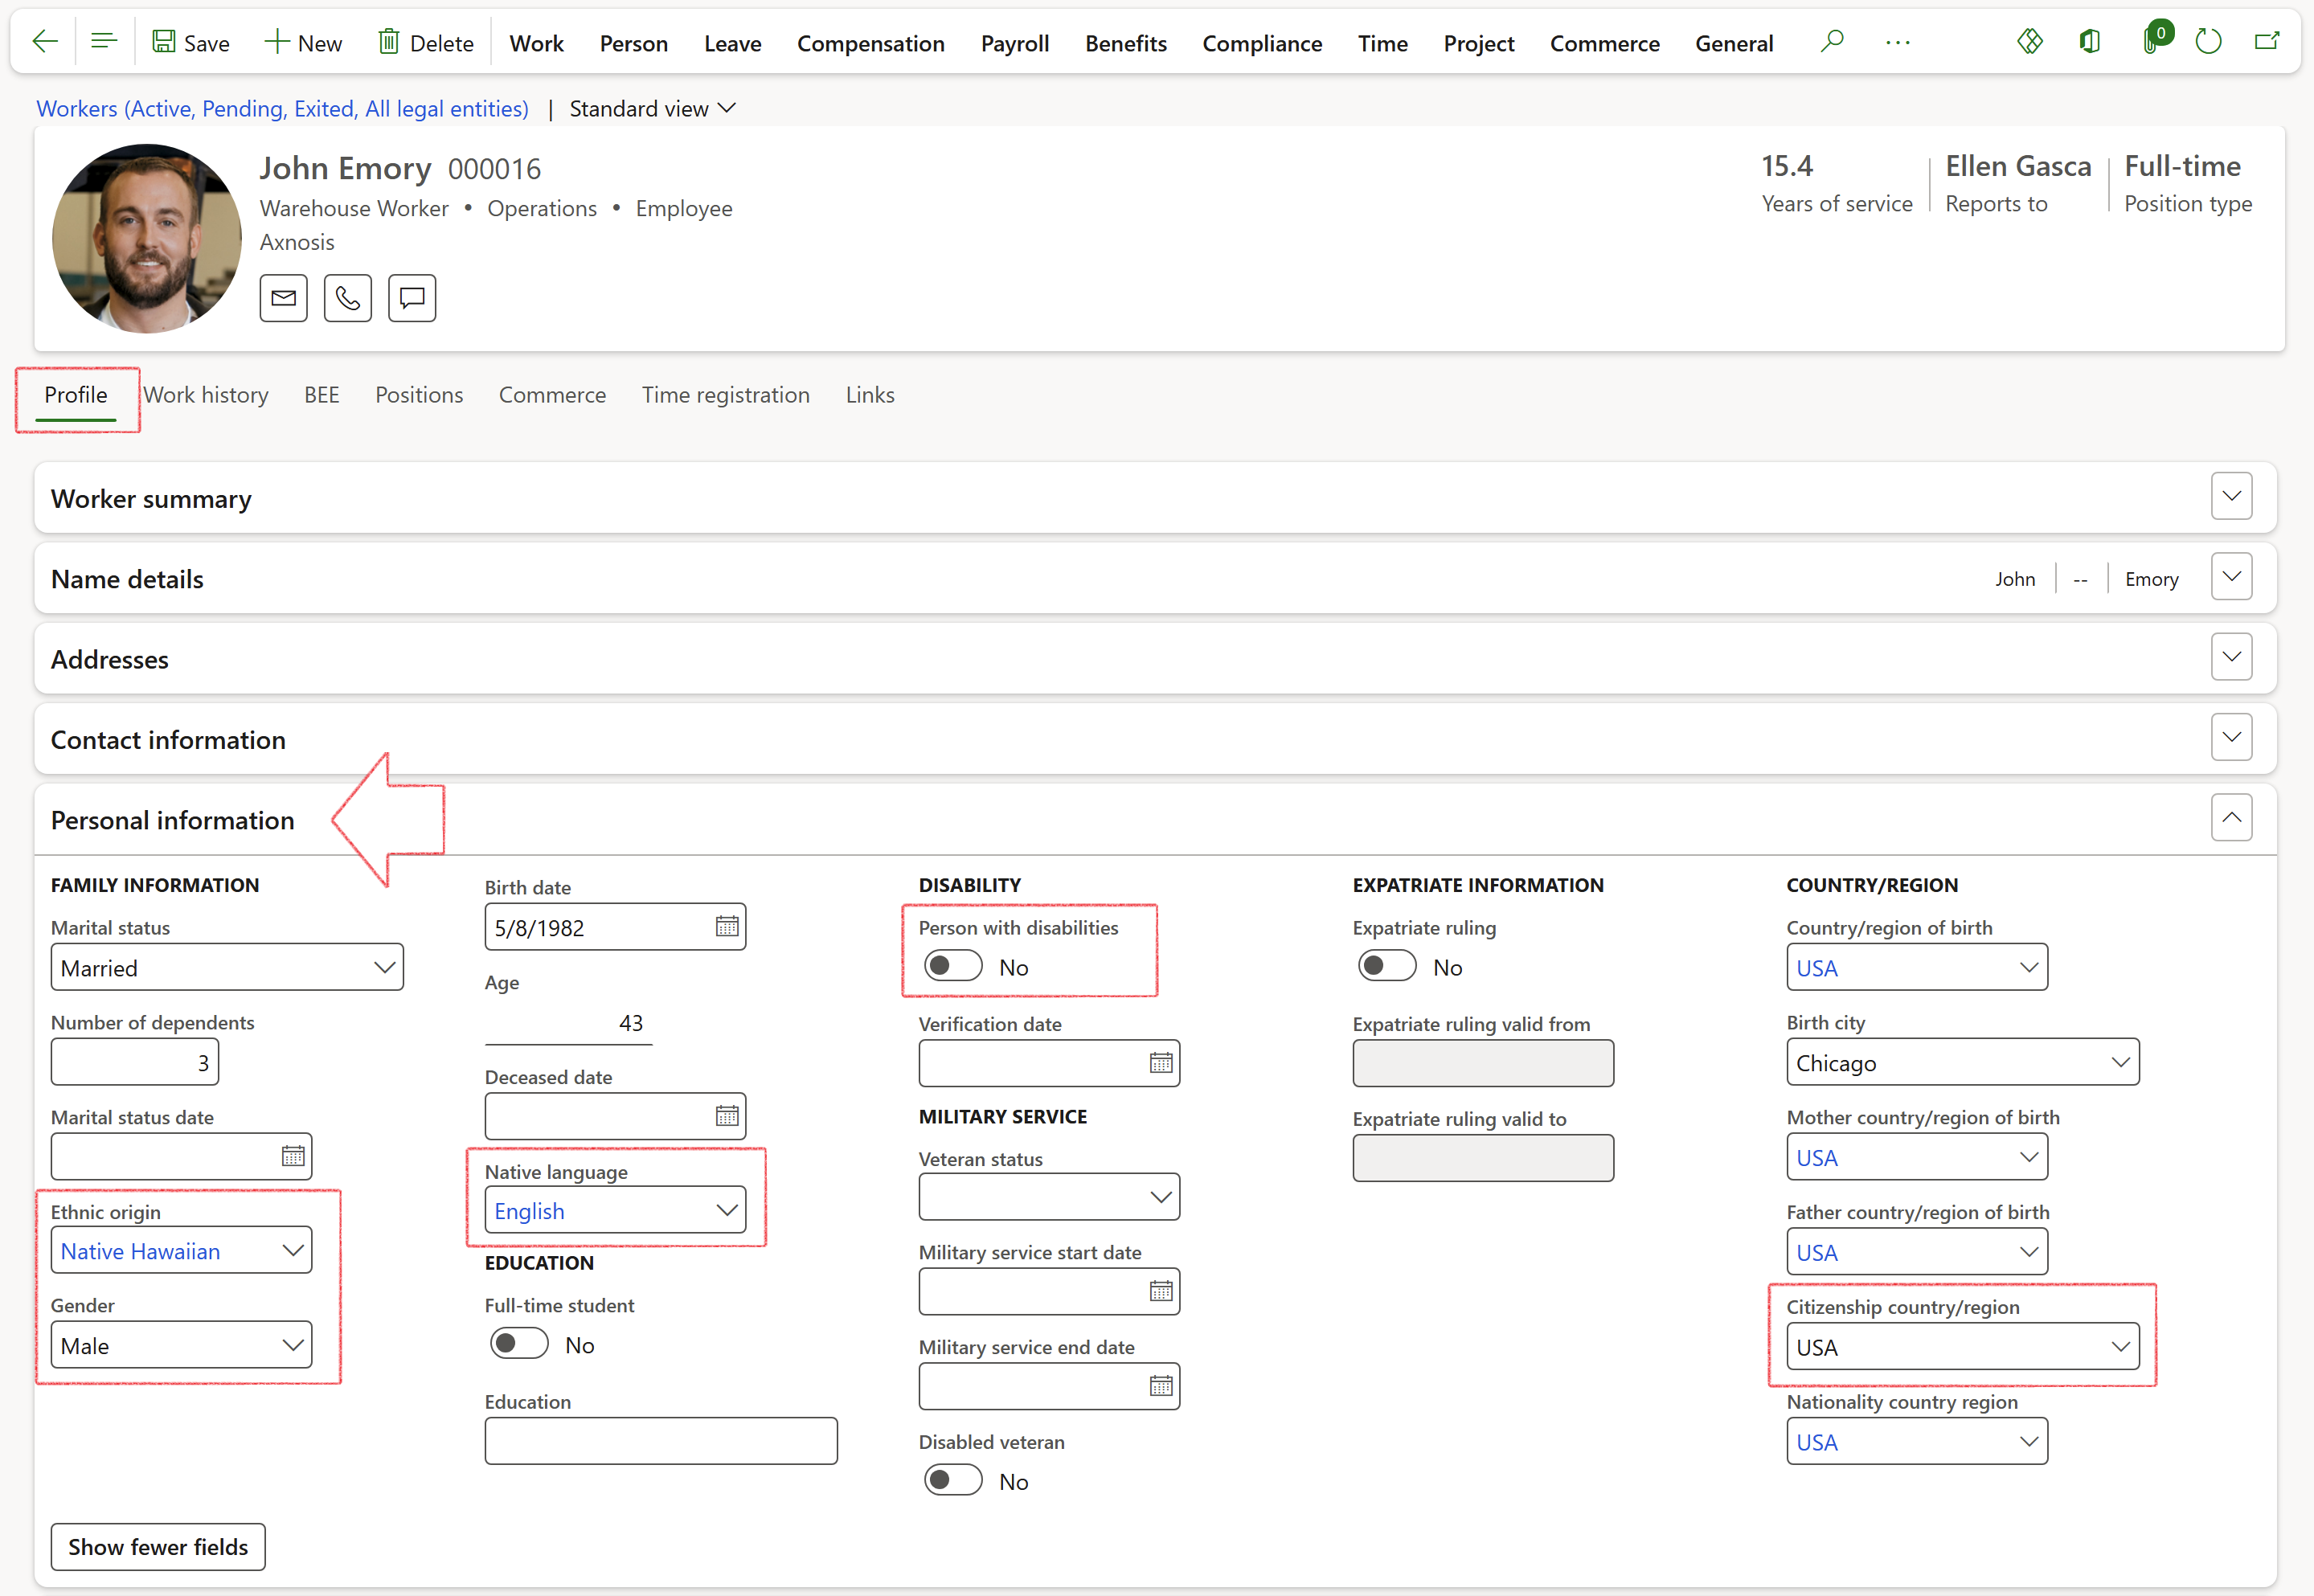
Task: Enable the Full-time student toggle
Action: (519, 1345)
